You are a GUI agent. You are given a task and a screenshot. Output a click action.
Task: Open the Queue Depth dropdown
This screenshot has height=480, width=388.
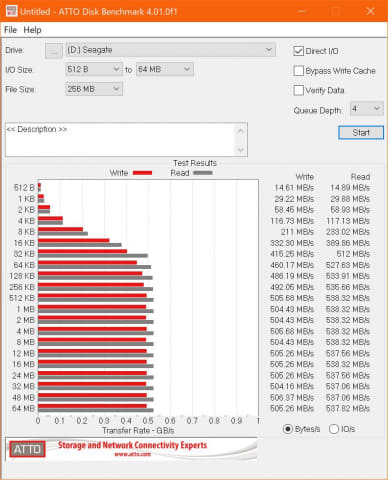click(367, 109)
